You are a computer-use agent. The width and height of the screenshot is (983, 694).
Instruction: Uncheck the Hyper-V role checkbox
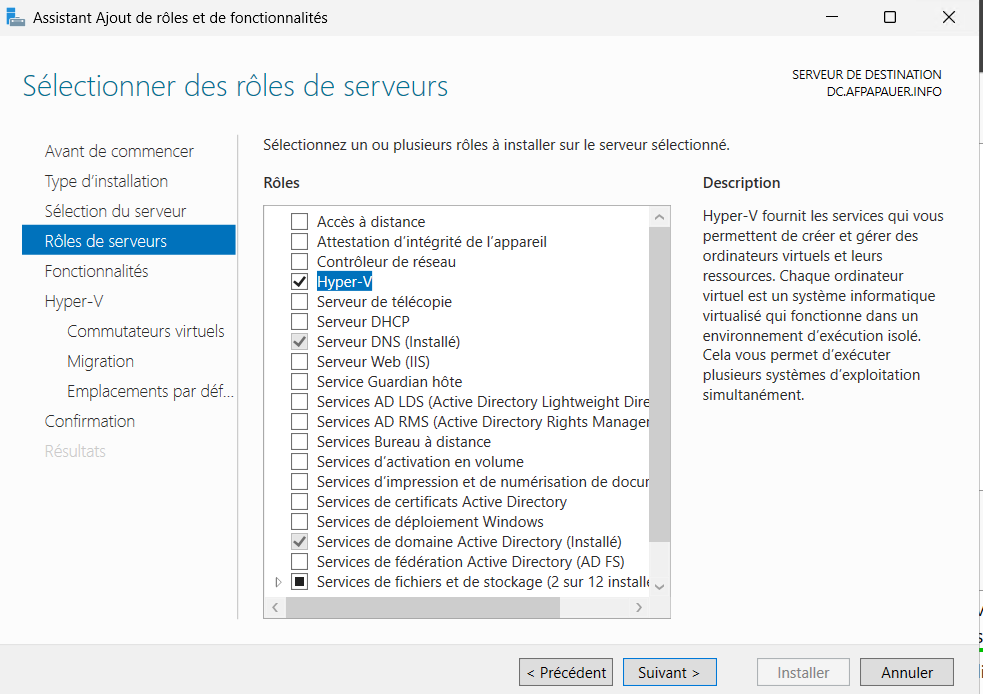[299, 282]
